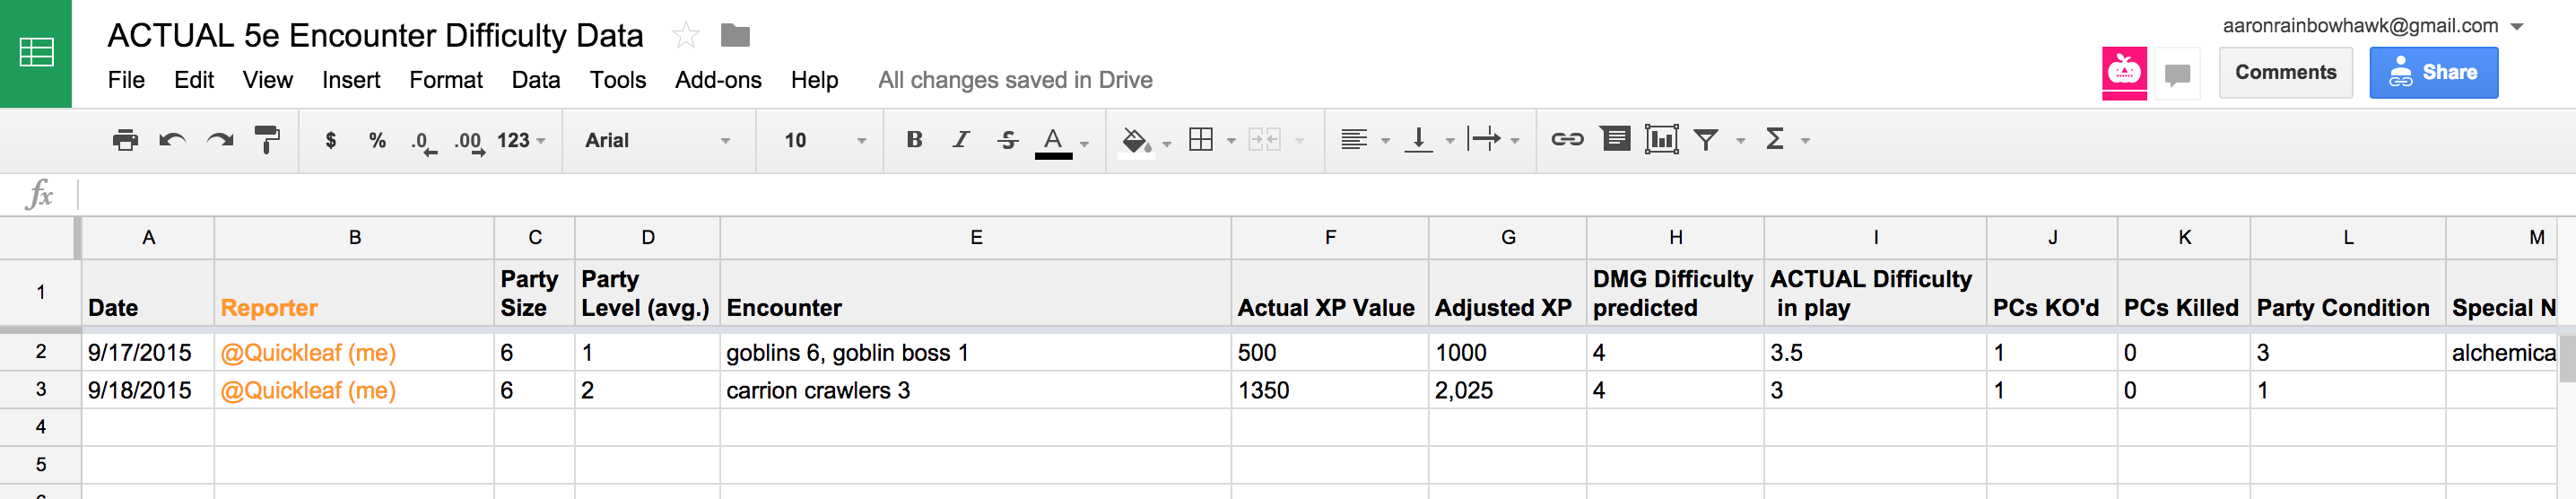
Task: Redo the last action
Action: tap(220, 140)
